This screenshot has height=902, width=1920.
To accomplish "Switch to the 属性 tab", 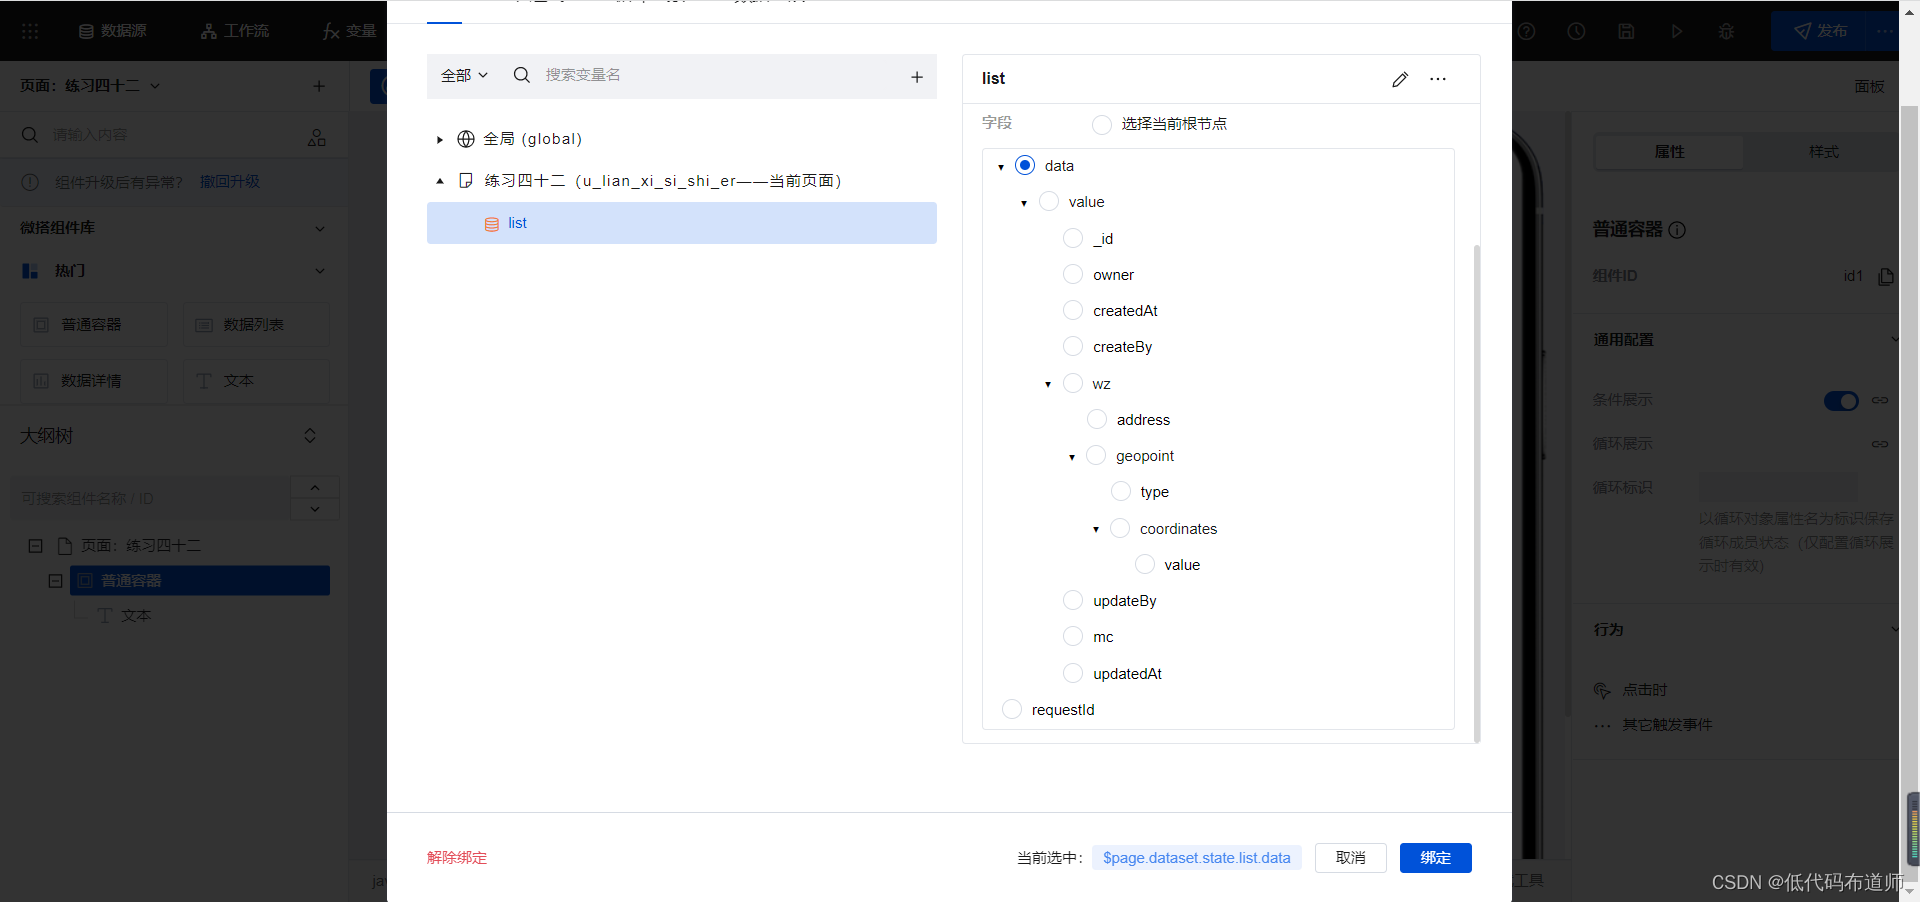I will [1669, 152].
